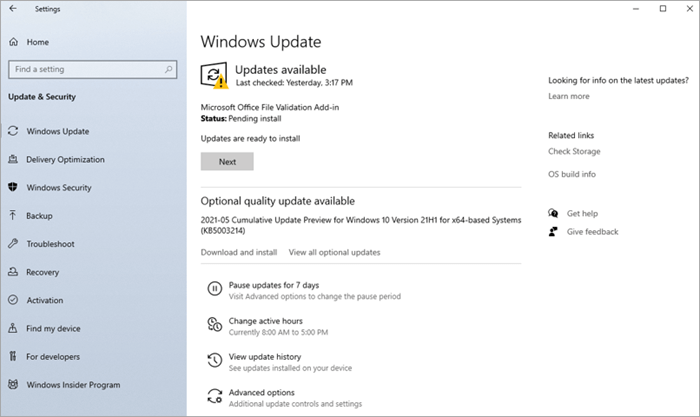
Task: Click 'Optional quality update available' heading
Action: [x=278, y=201]
